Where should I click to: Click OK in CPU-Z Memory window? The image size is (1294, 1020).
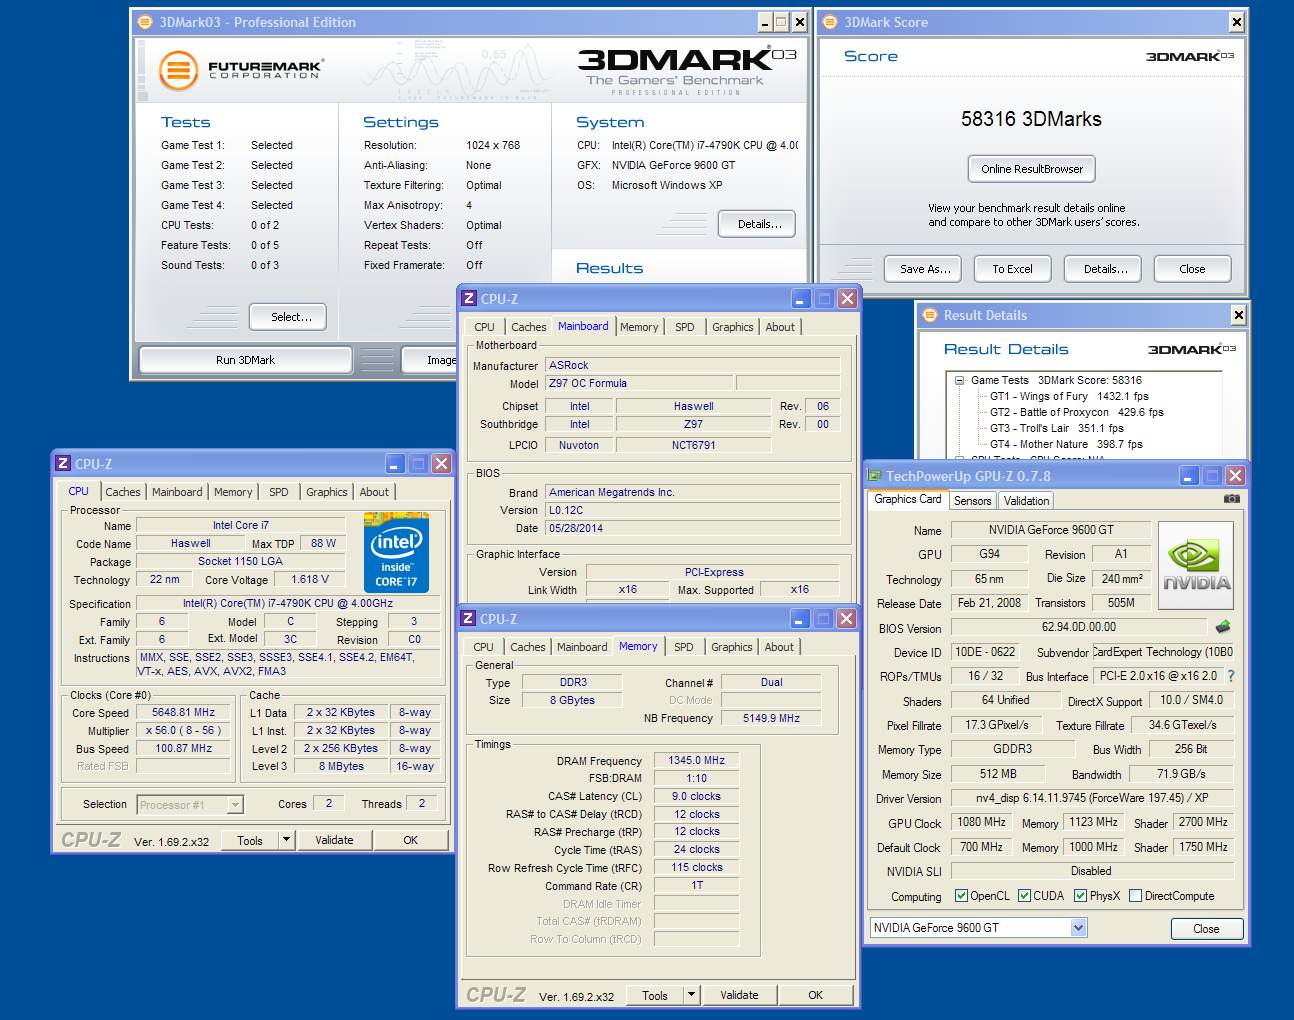pyautogui.click(x=815, y=995)
